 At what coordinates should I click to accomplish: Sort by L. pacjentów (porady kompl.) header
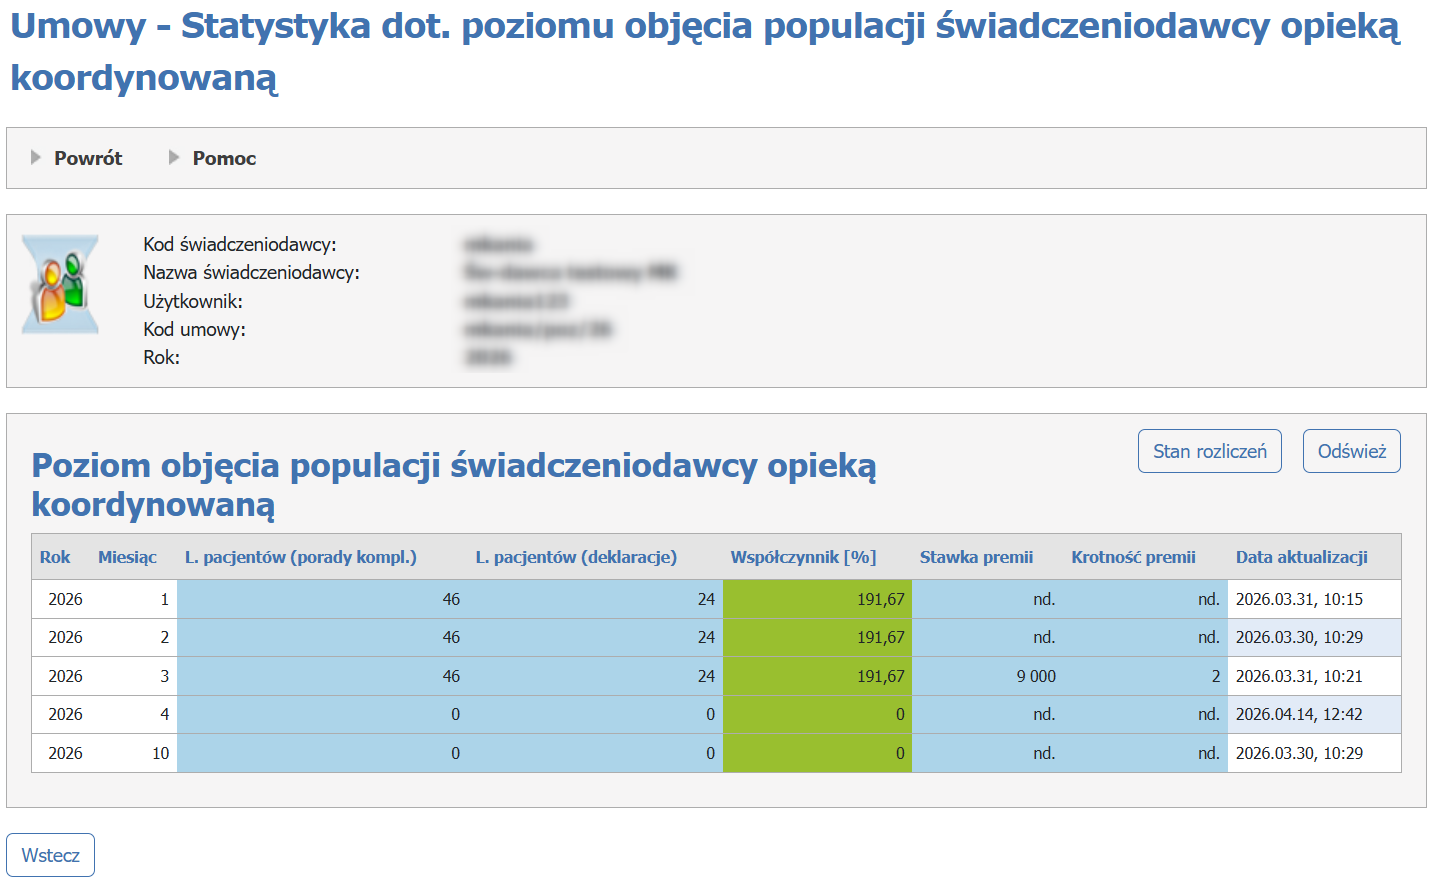tap(300, 557)
